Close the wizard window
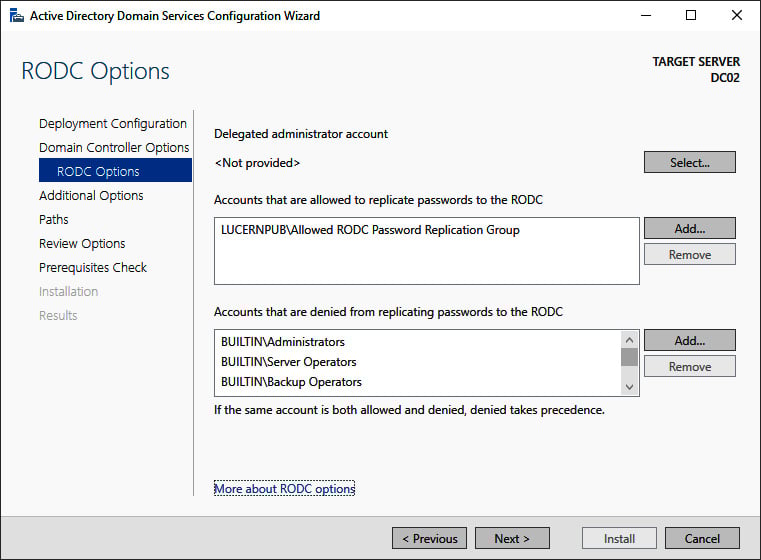 click(x=736, y=16)
